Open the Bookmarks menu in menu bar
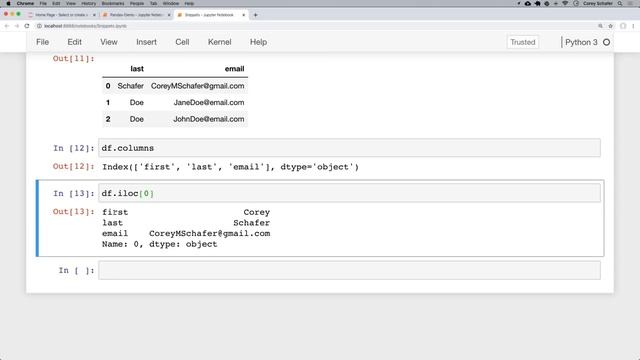Image resolution: width=640 pixels, height=360 pixels. (x=113, y=3)
